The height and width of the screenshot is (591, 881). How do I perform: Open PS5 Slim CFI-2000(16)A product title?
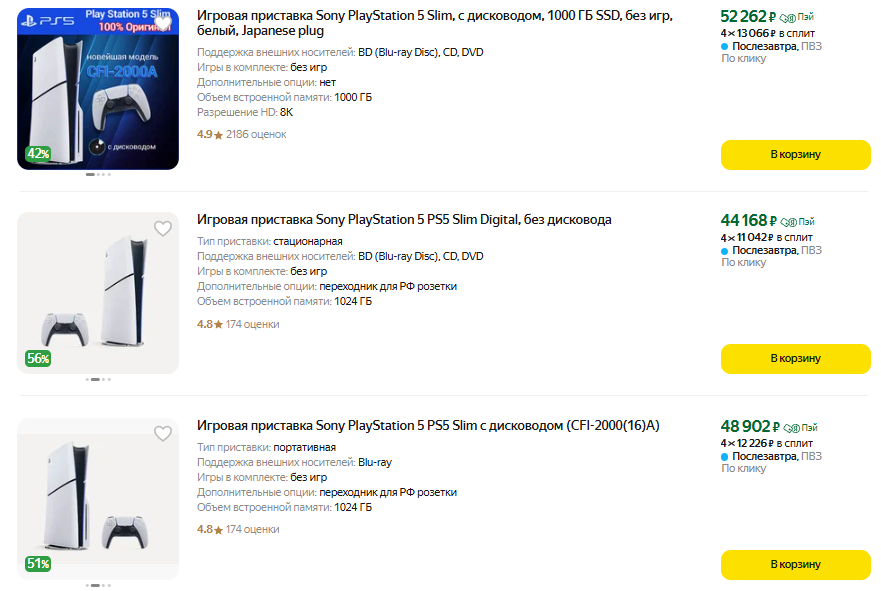(428, 425)
